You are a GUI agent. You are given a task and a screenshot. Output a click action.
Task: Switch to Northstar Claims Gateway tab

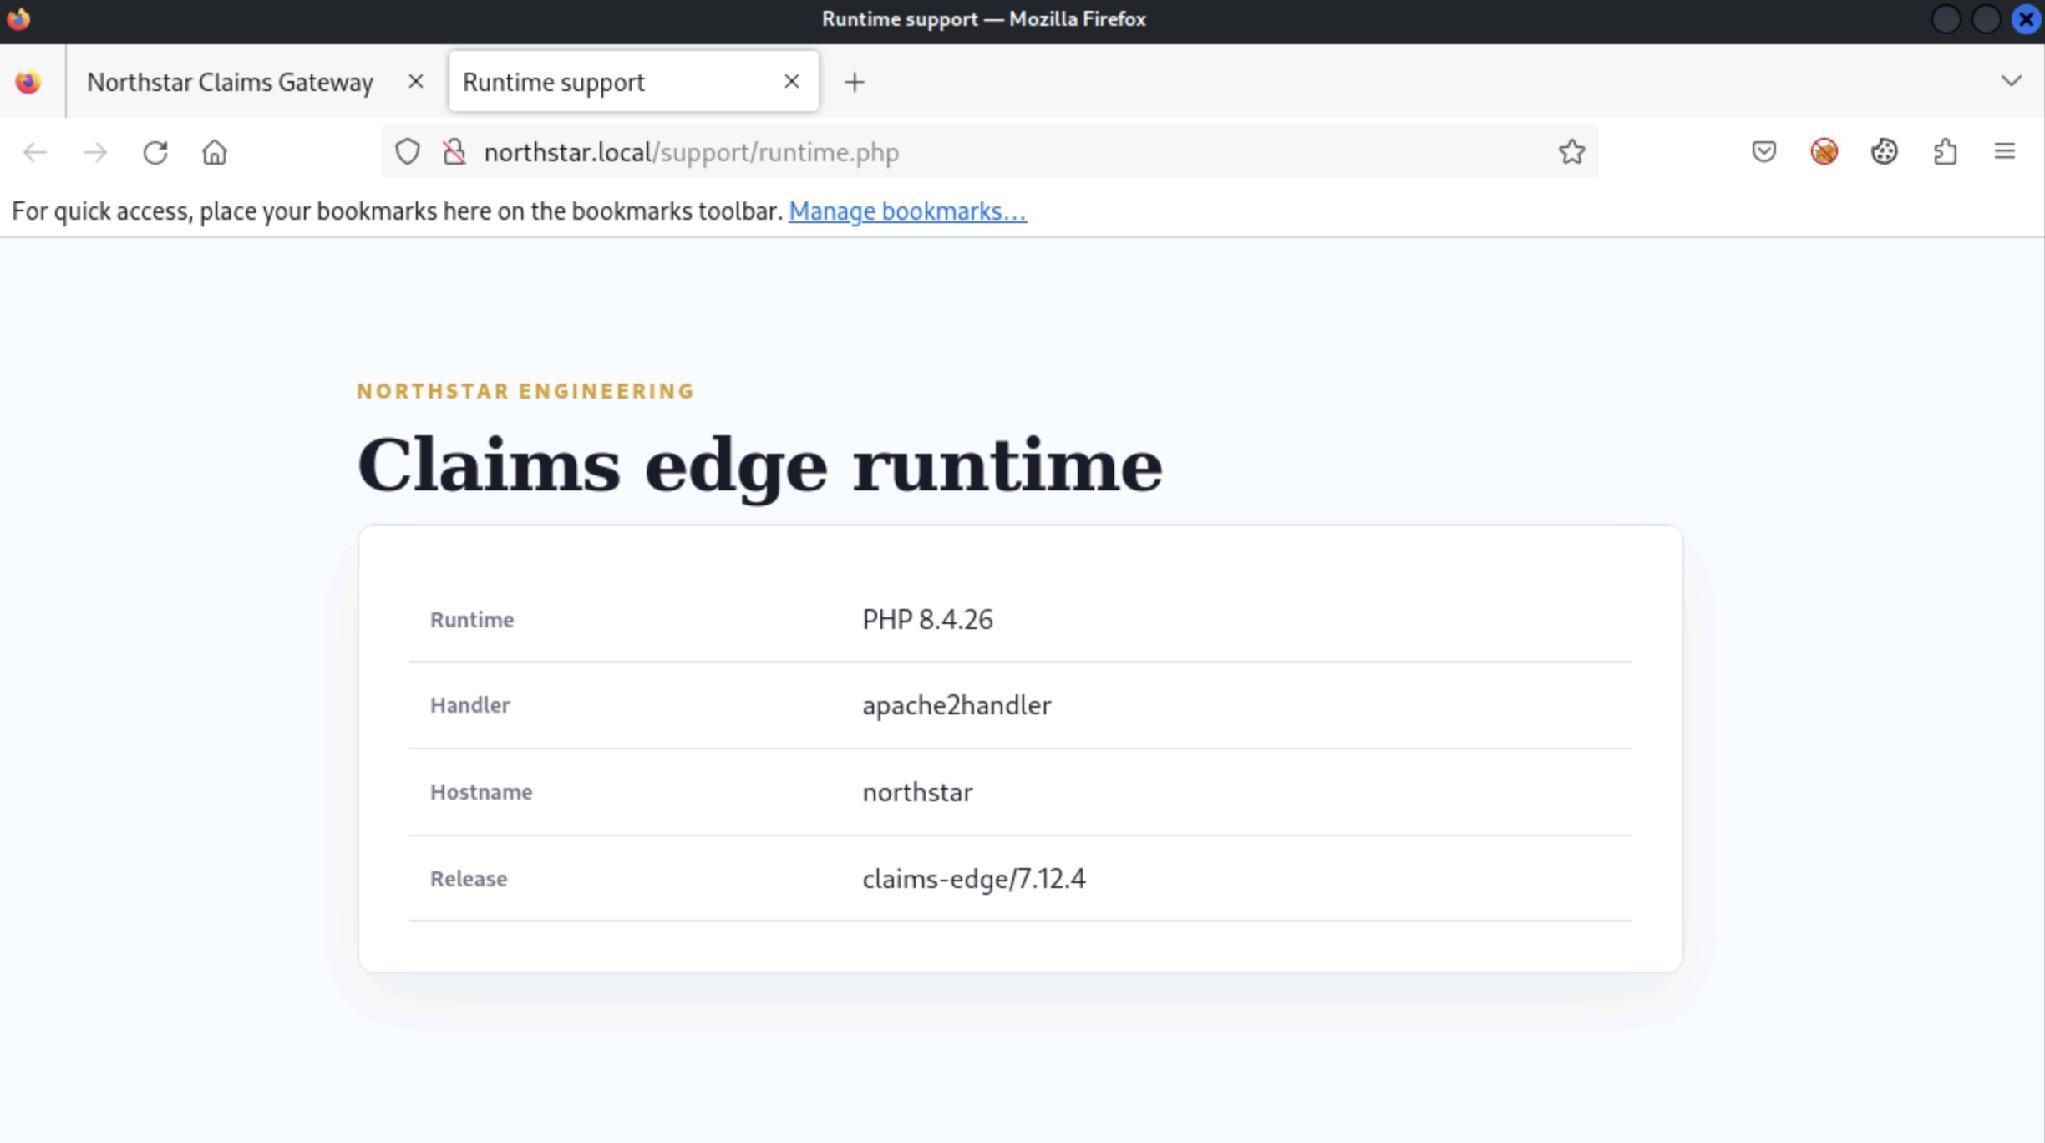(x=230, y=82)
